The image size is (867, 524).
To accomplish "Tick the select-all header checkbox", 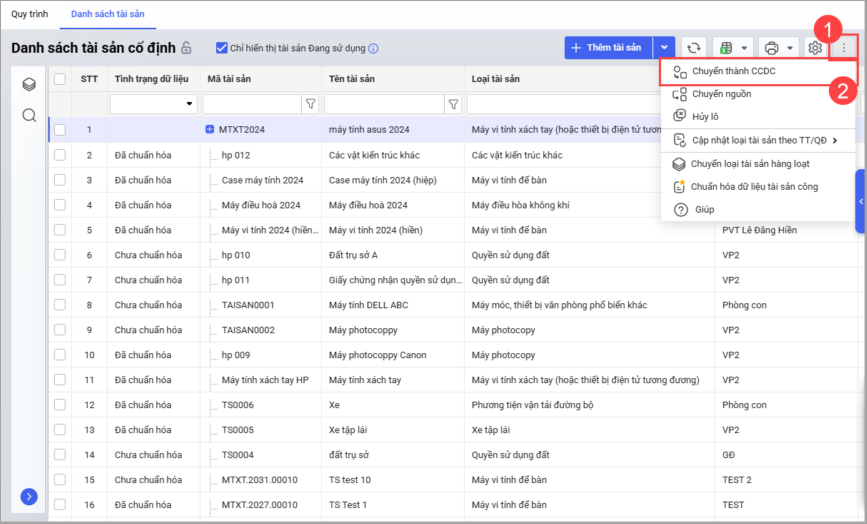I will (x=60, y=79).
